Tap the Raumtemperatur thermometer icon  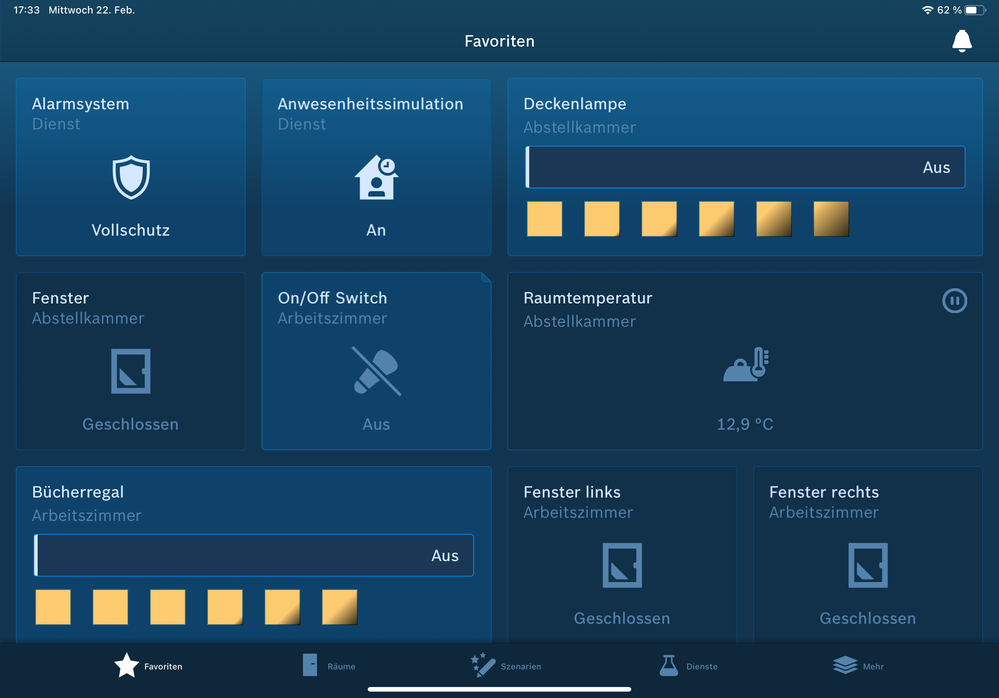click(x=745, y=366)
